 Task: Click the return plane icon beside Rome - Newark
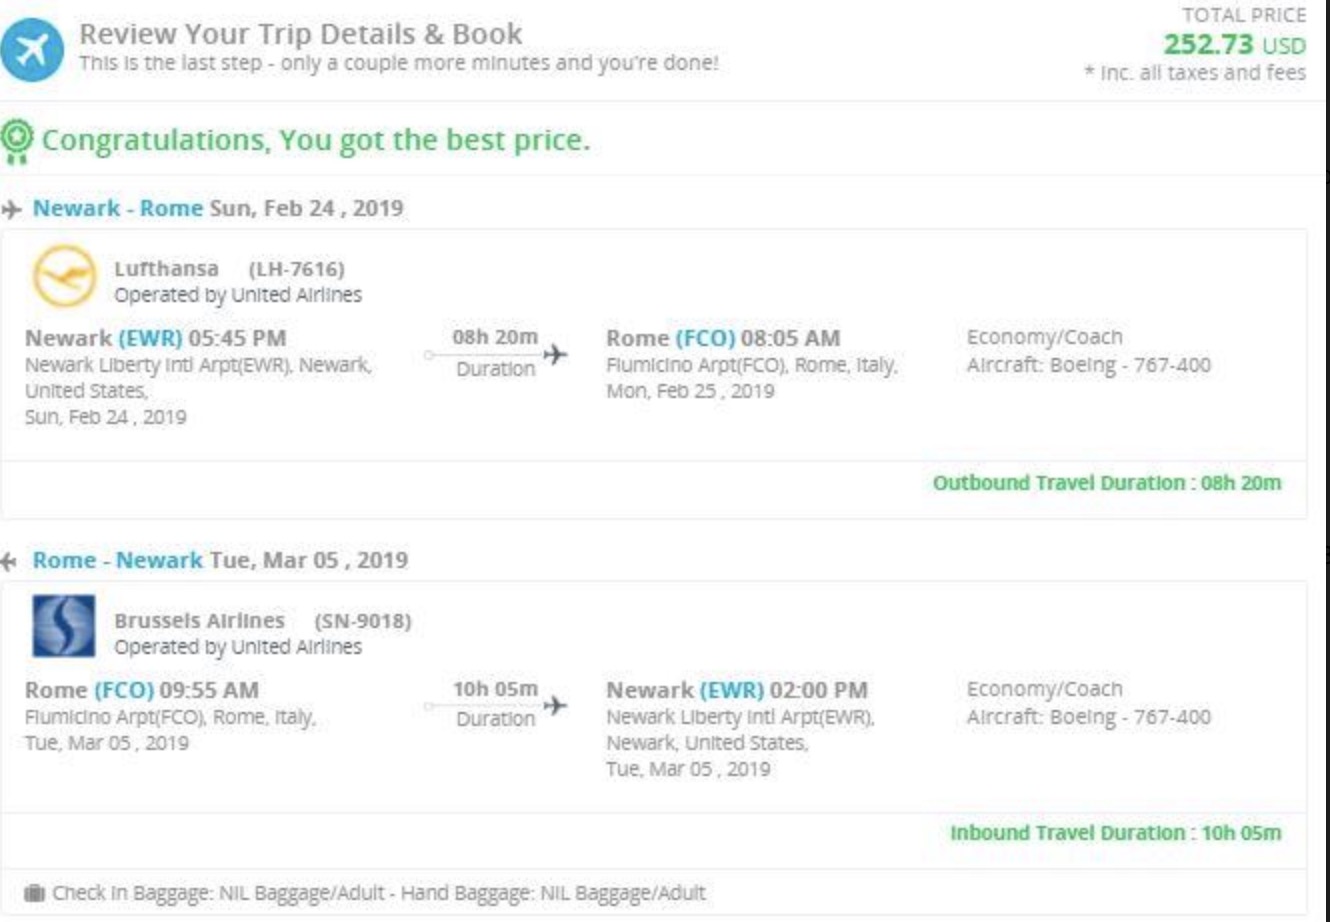click(10, 561)
